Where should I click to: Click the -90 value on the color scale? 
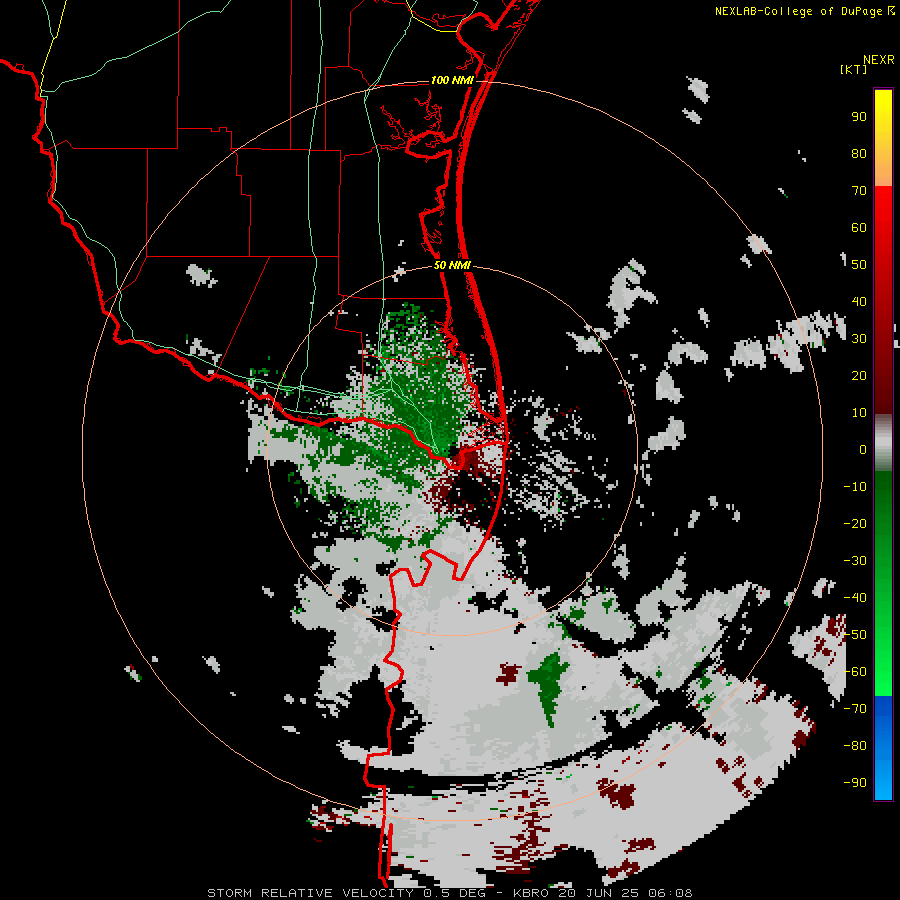pyautogui.click(x=855, y=782)
